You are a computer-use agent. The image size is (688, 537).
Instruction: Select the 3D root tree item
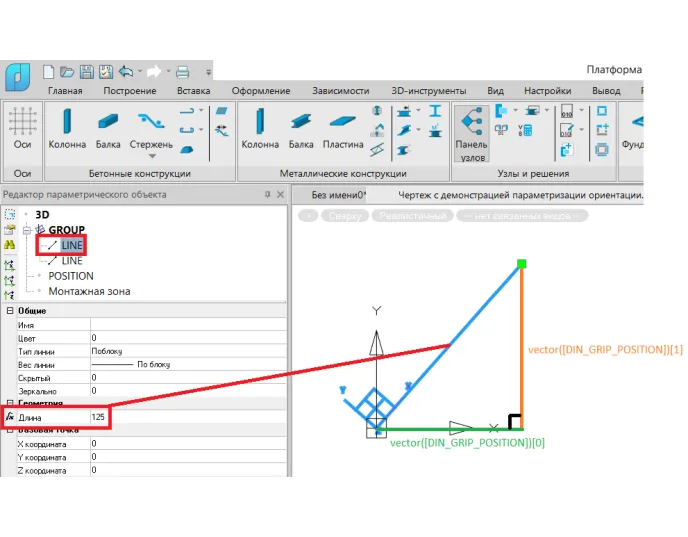click(x=42, y=215)
